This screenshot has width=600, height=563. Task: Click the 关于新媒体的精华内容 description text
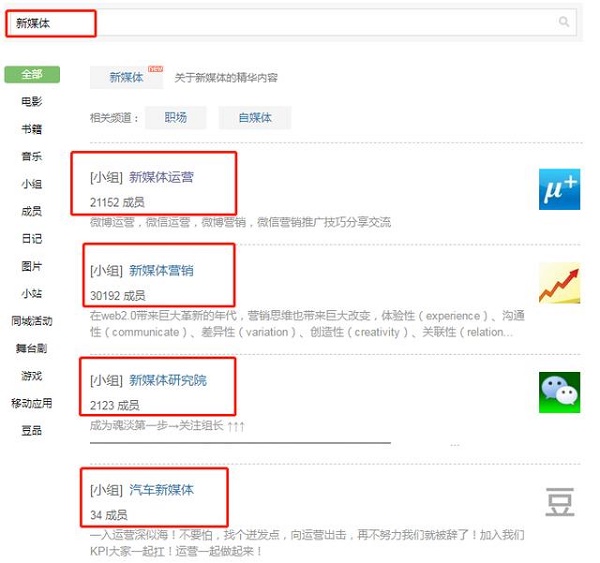point(226,78)
